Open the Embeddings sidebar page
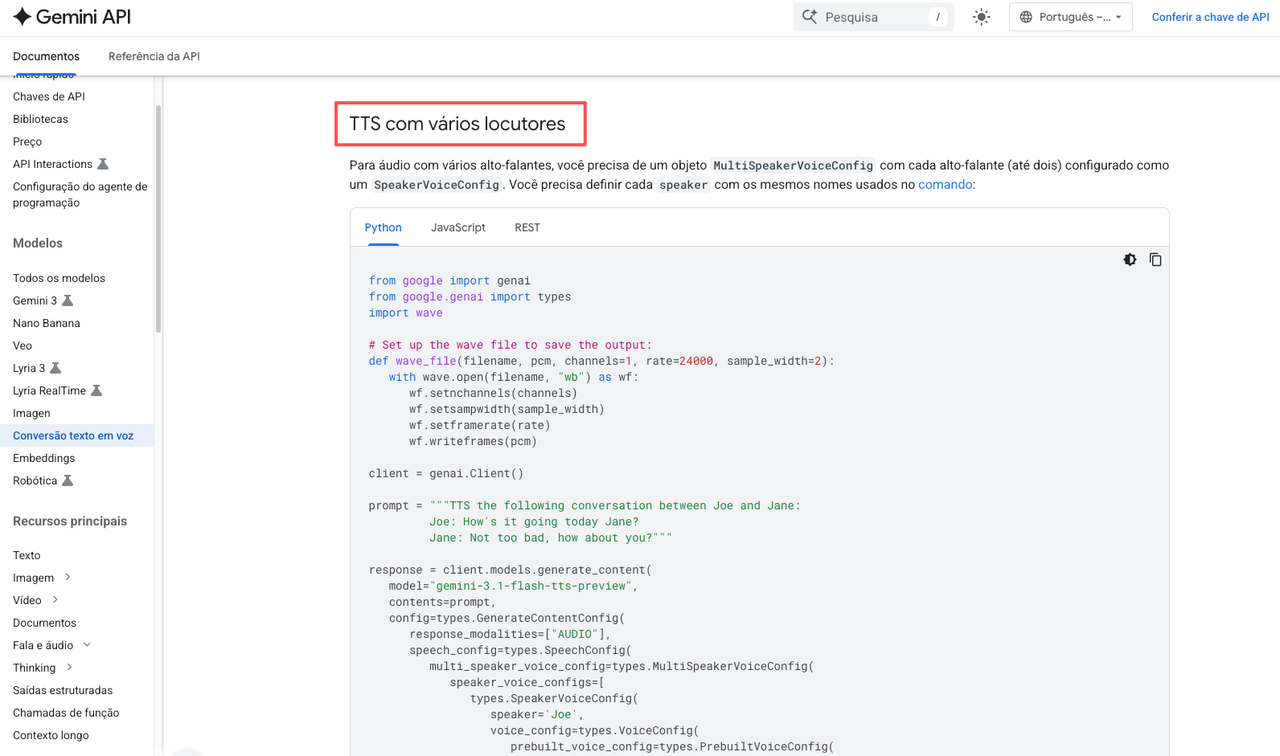Screen dimensions: 1280x756 point(44,458)
